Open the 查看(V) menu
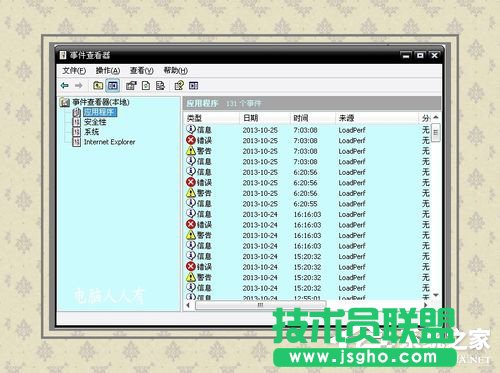The height and width of the screenshot is (373, 500). click(141, 71)
